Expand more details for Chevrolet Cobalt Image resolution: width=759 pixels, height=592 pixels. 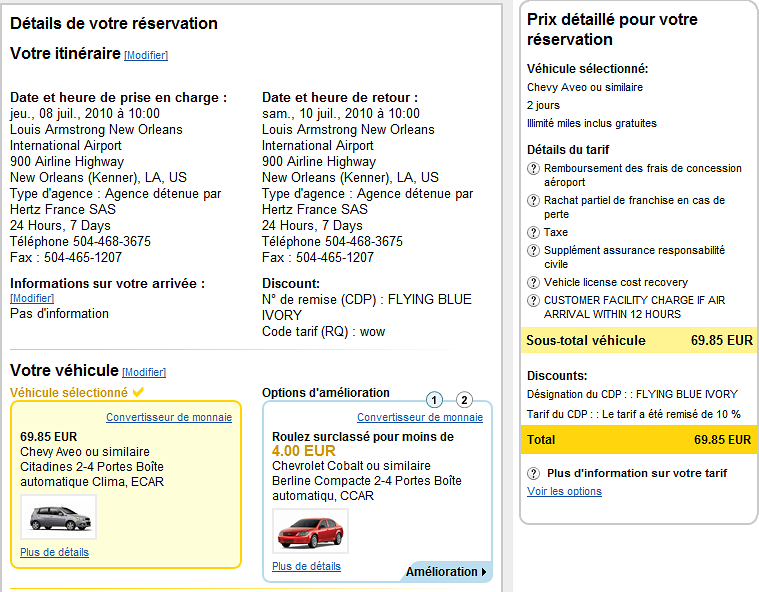(306, 566)
